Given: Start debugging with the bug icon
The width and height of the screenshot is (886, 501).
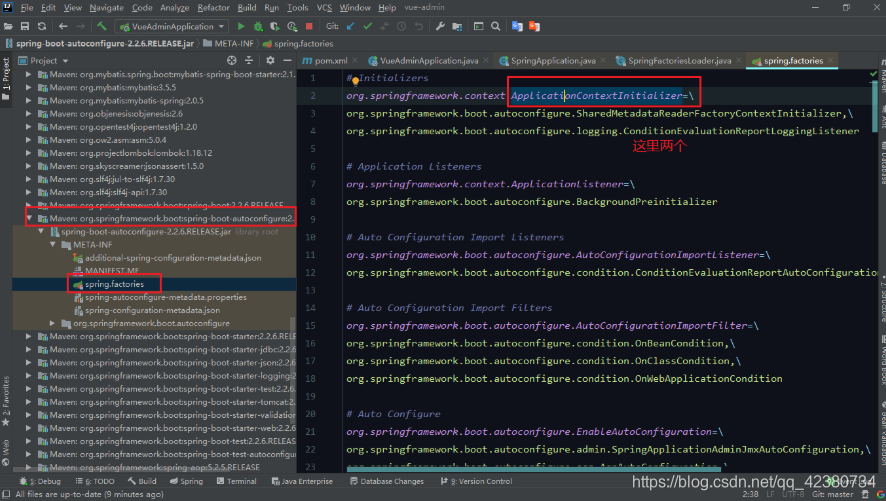Looking at the screenshot, I should coord(258,27).
